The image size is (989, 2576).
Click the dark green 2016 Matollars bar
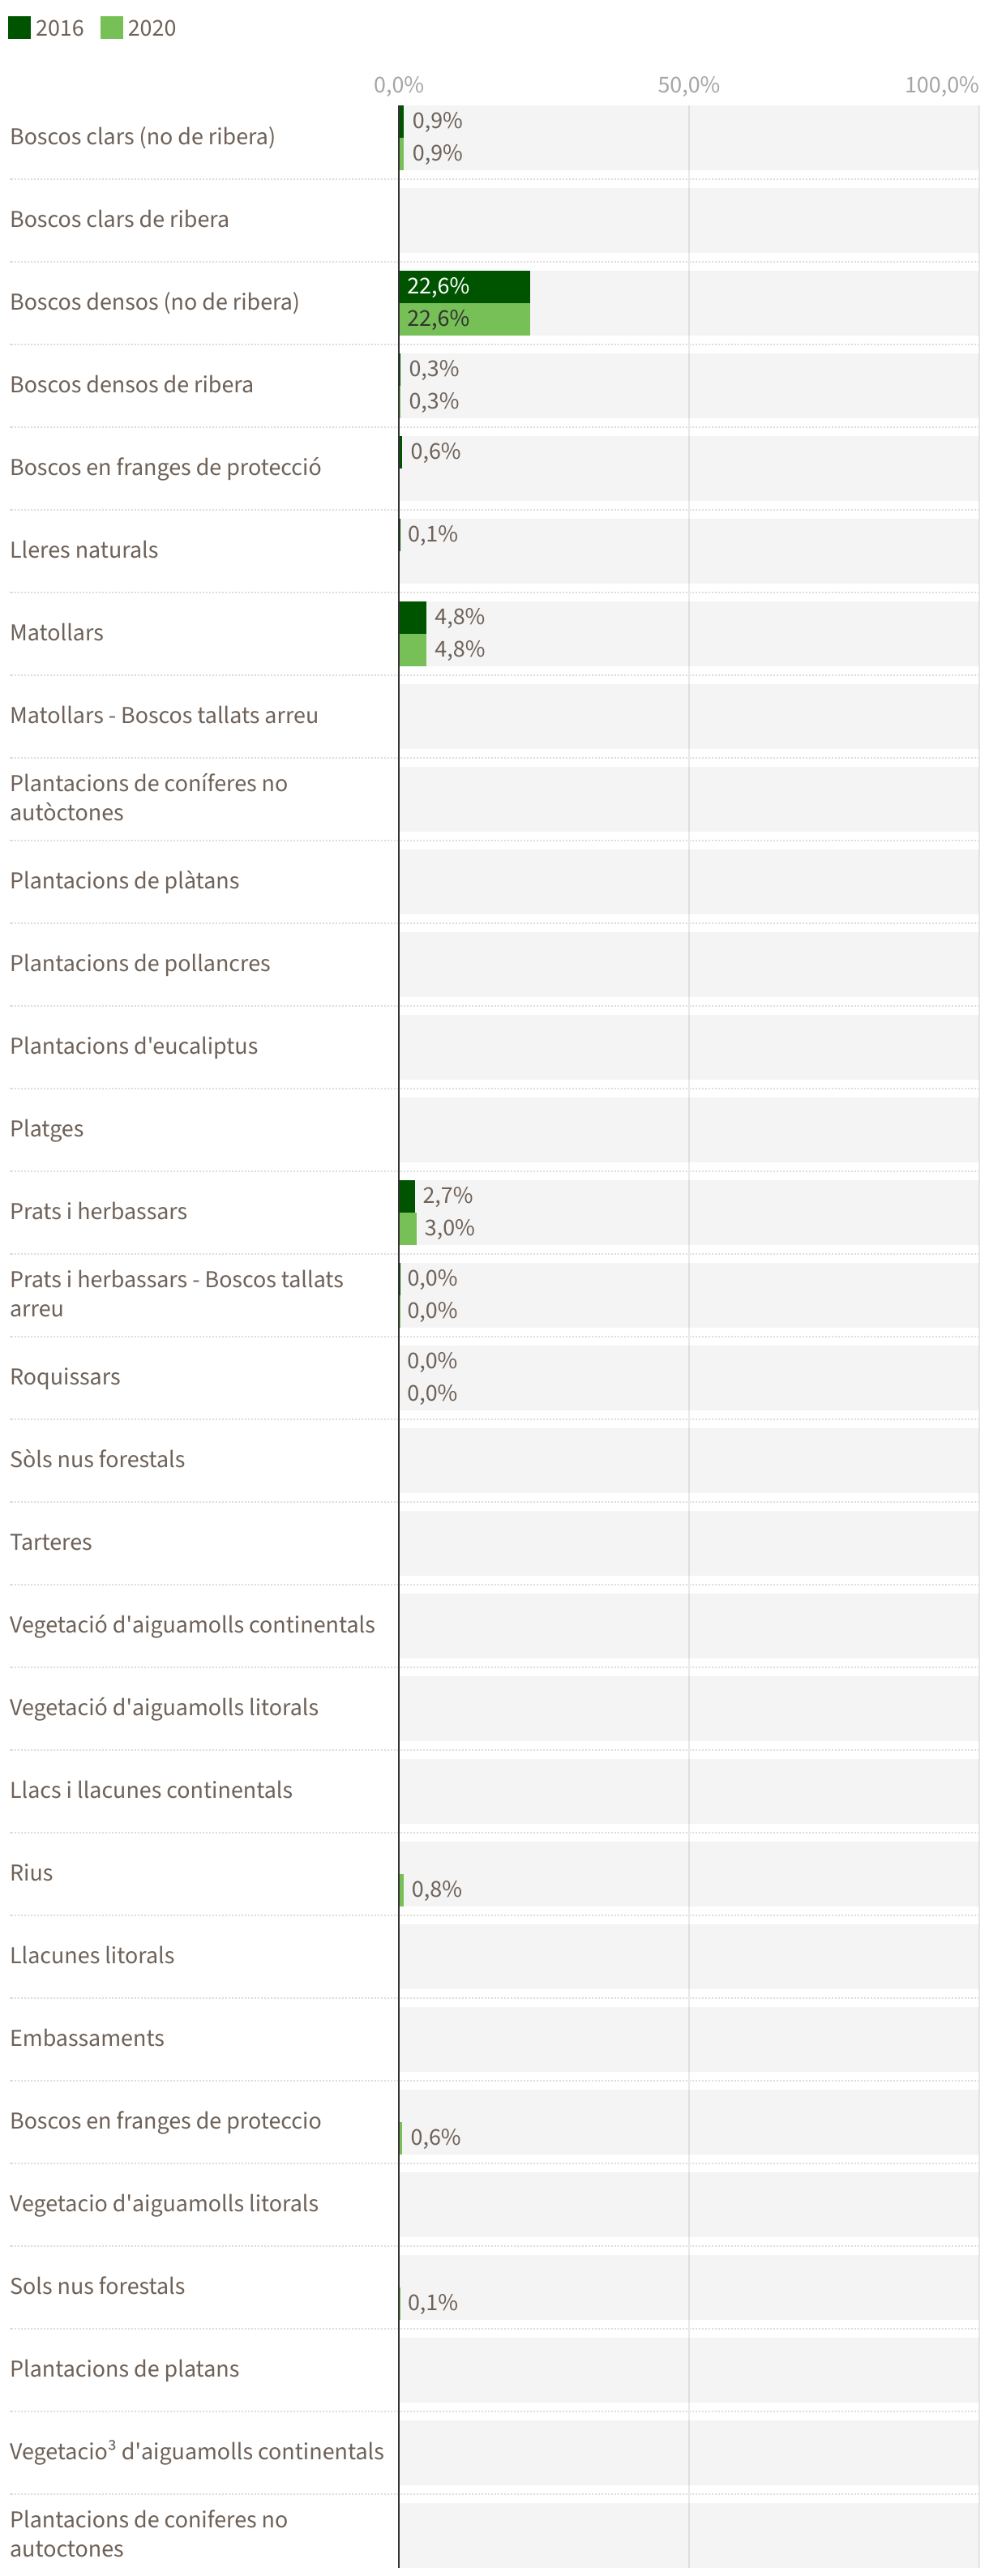tap(412, 617)
